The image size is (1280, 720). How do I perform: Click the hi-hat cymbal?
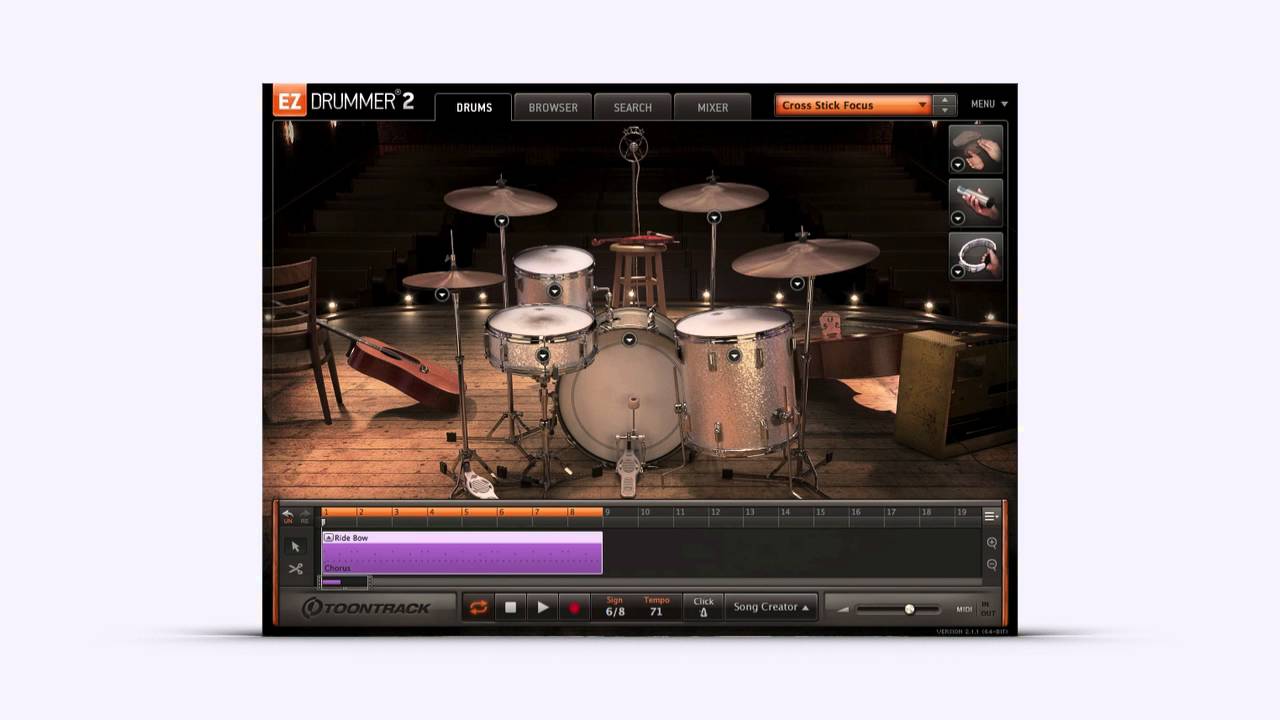(x=453, y=279)
